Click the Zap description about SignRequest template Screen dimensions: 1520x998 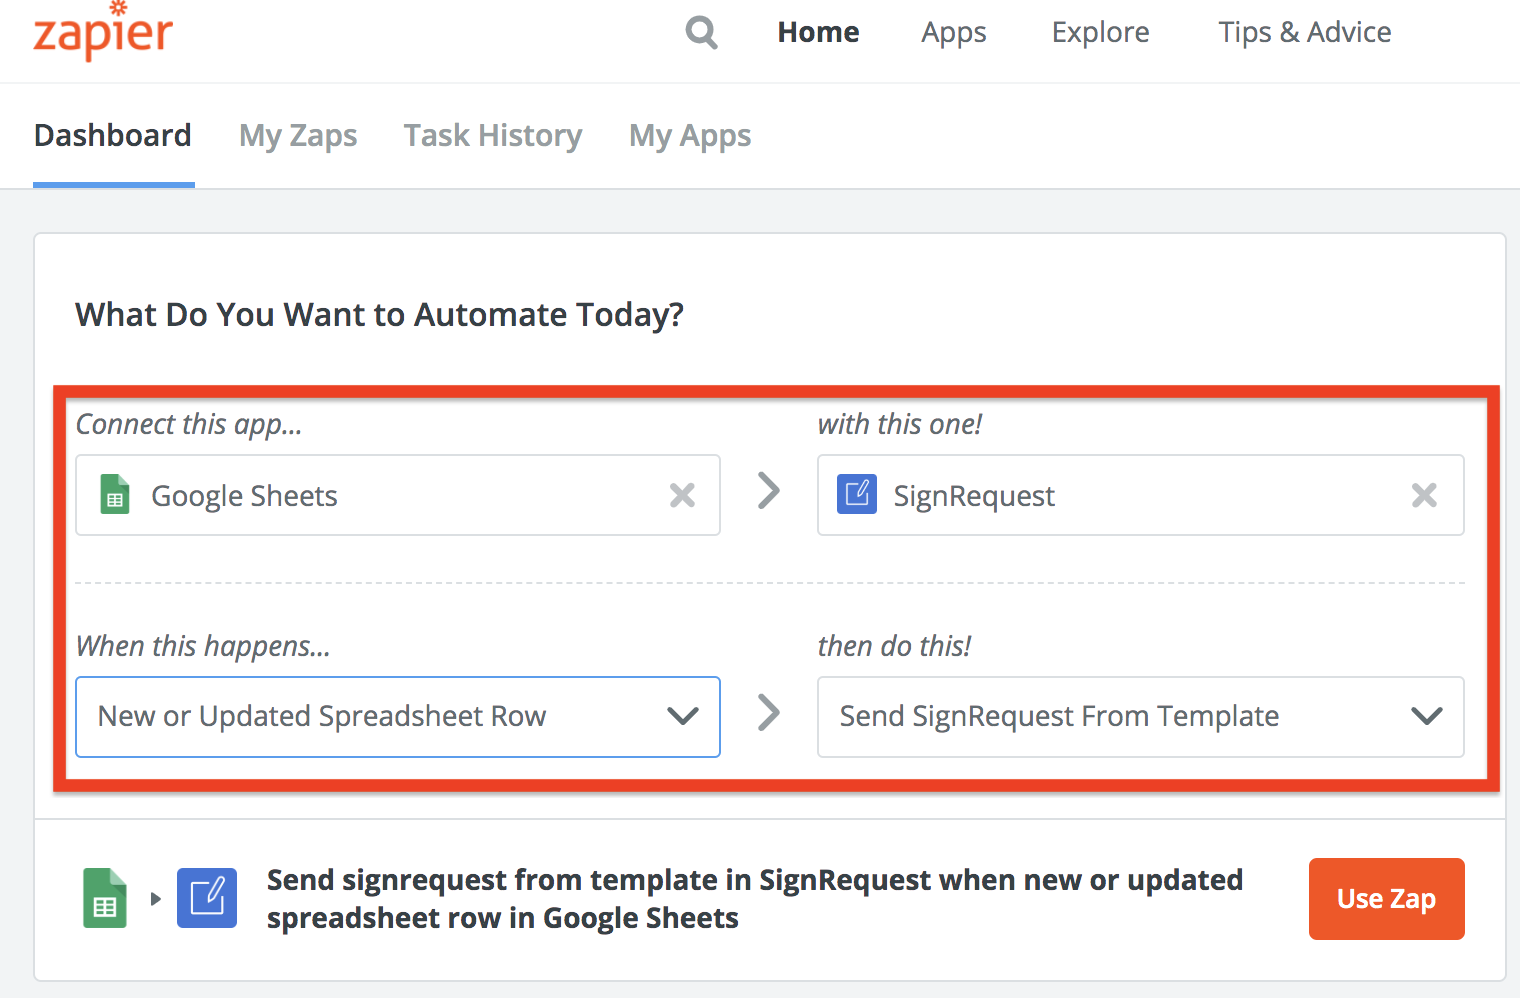click(755, 899)
